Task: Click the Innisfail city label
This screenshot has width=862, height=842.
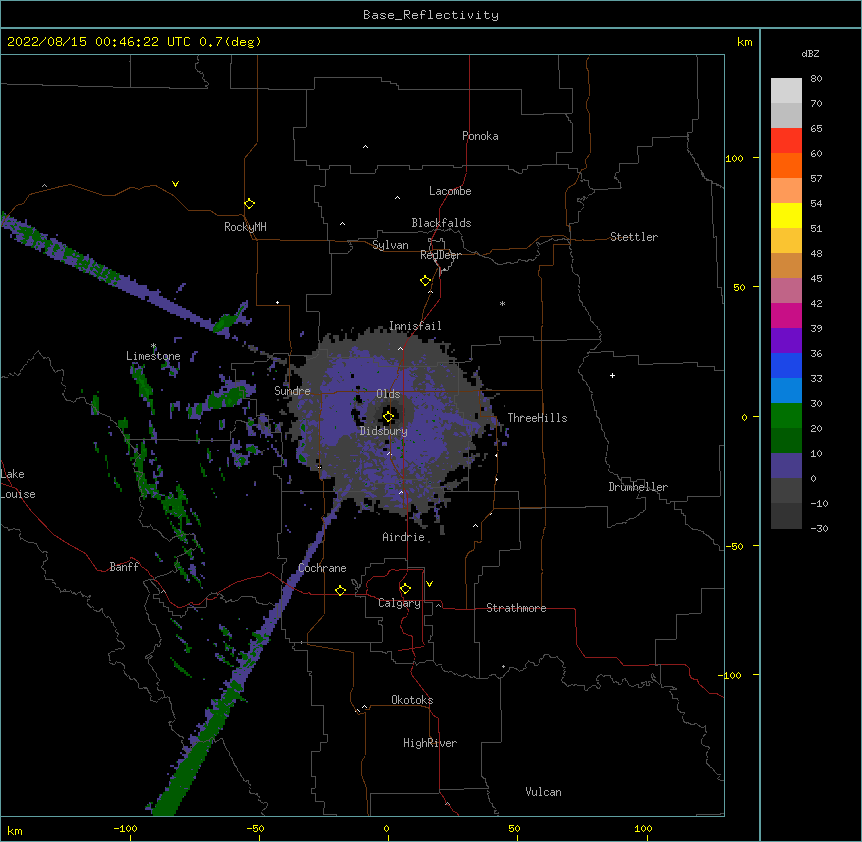Action: (x=415, y=326)
